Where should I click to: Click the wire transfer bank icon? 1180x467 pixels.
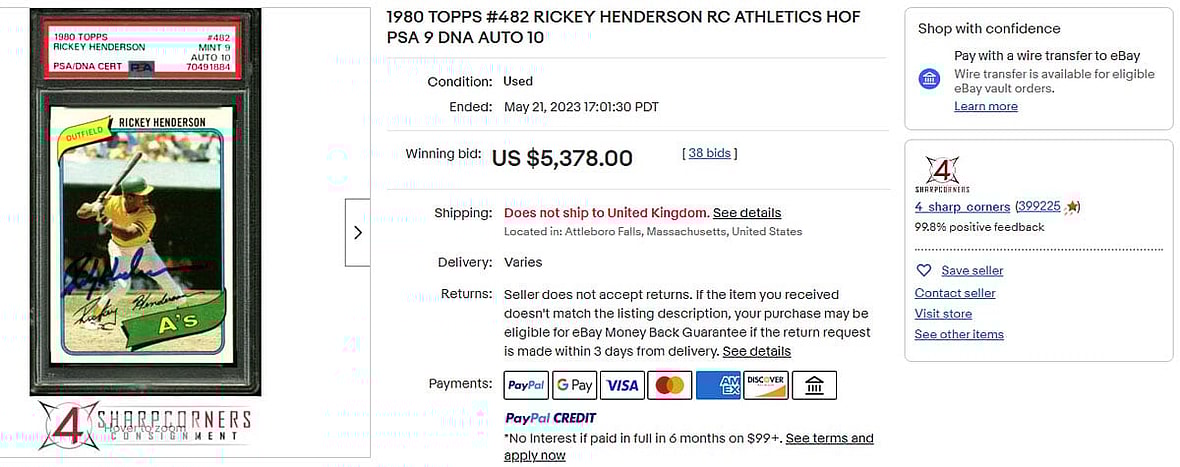(x=930, y=79)
